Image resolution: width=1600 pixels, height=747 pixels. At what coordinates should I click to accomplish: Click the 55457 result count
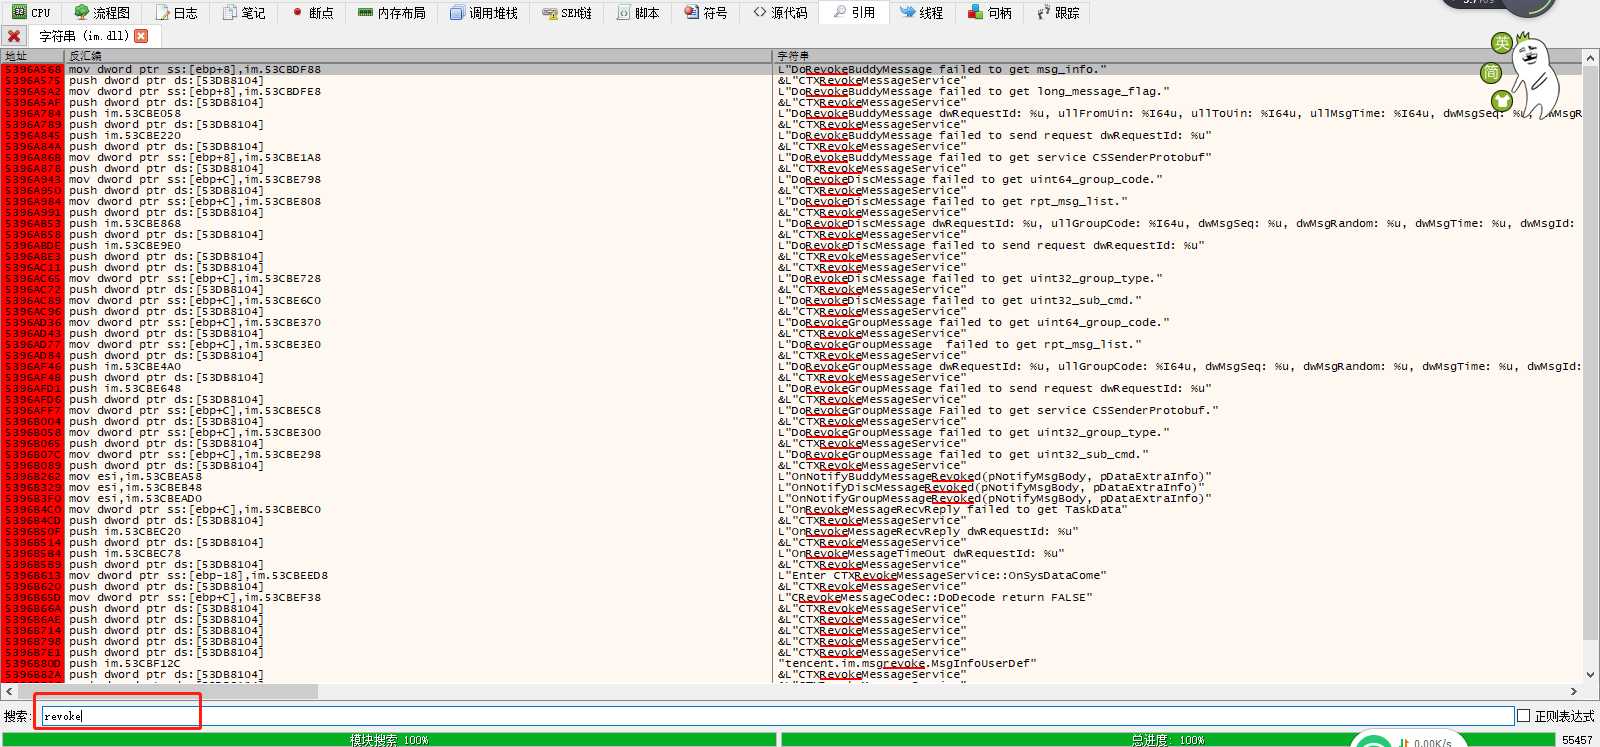[1577, 740]
